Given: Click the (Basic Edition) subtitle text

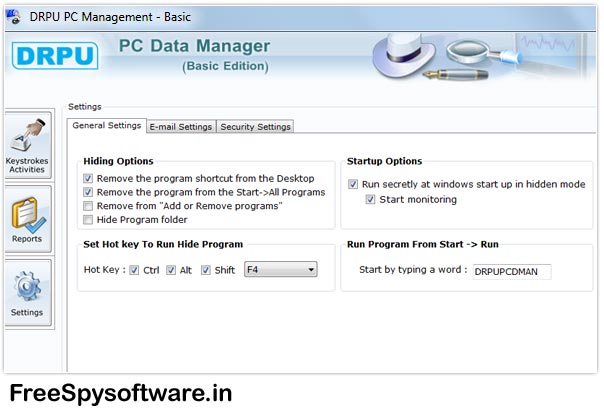Looking at the screenshot, I should pos(225,66).
